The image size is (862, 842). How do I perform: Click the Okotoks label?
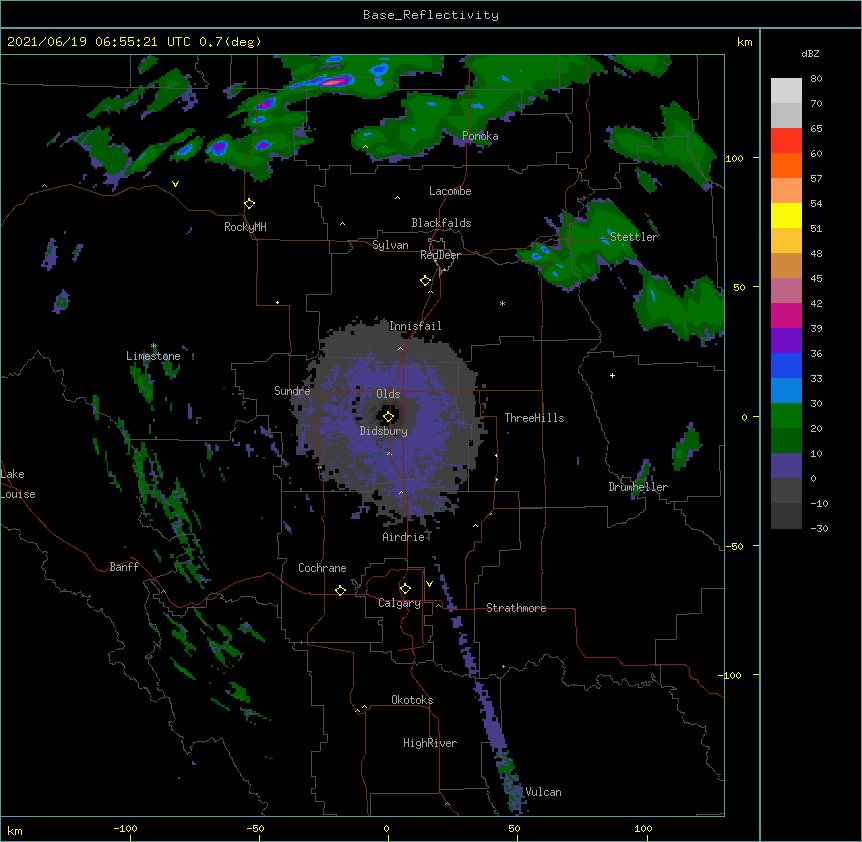pos(412,700)
